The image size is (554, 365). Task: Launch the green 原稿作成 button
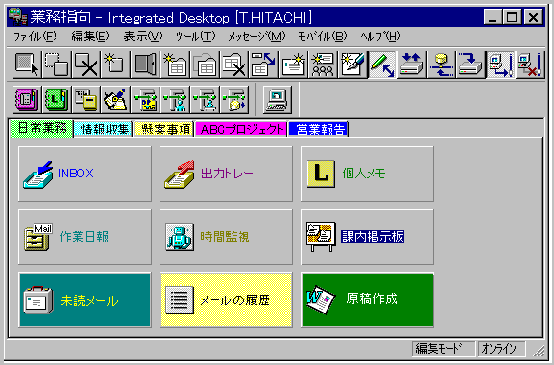367,300
